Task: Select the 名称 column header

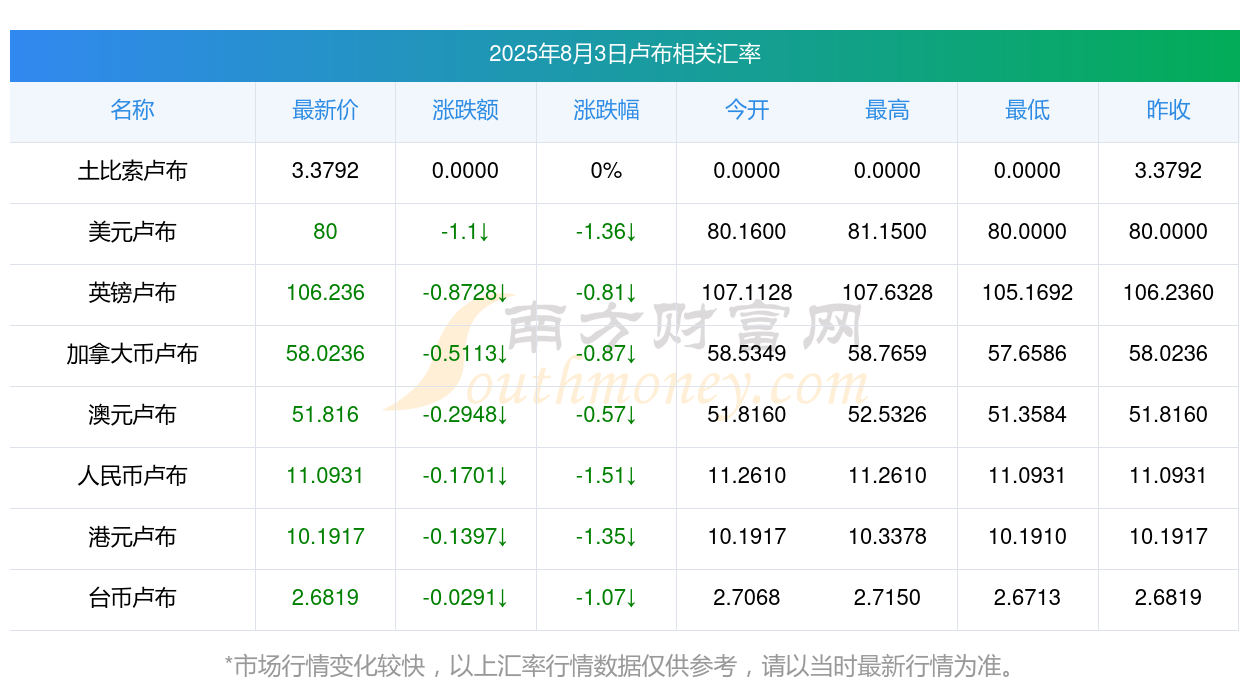Action: click(x=132, y=110)
